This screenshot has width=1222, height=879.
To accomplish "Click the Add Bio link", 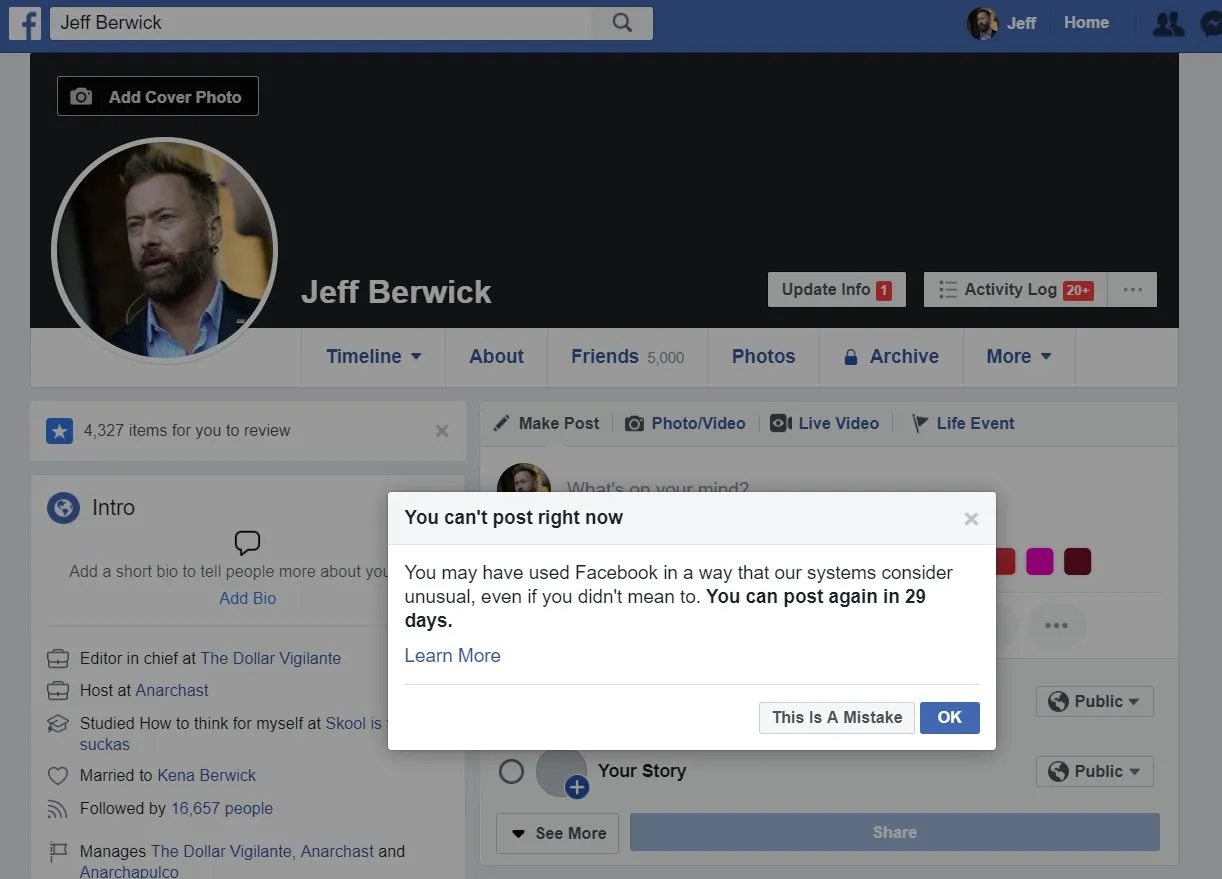I will (248, 598).
